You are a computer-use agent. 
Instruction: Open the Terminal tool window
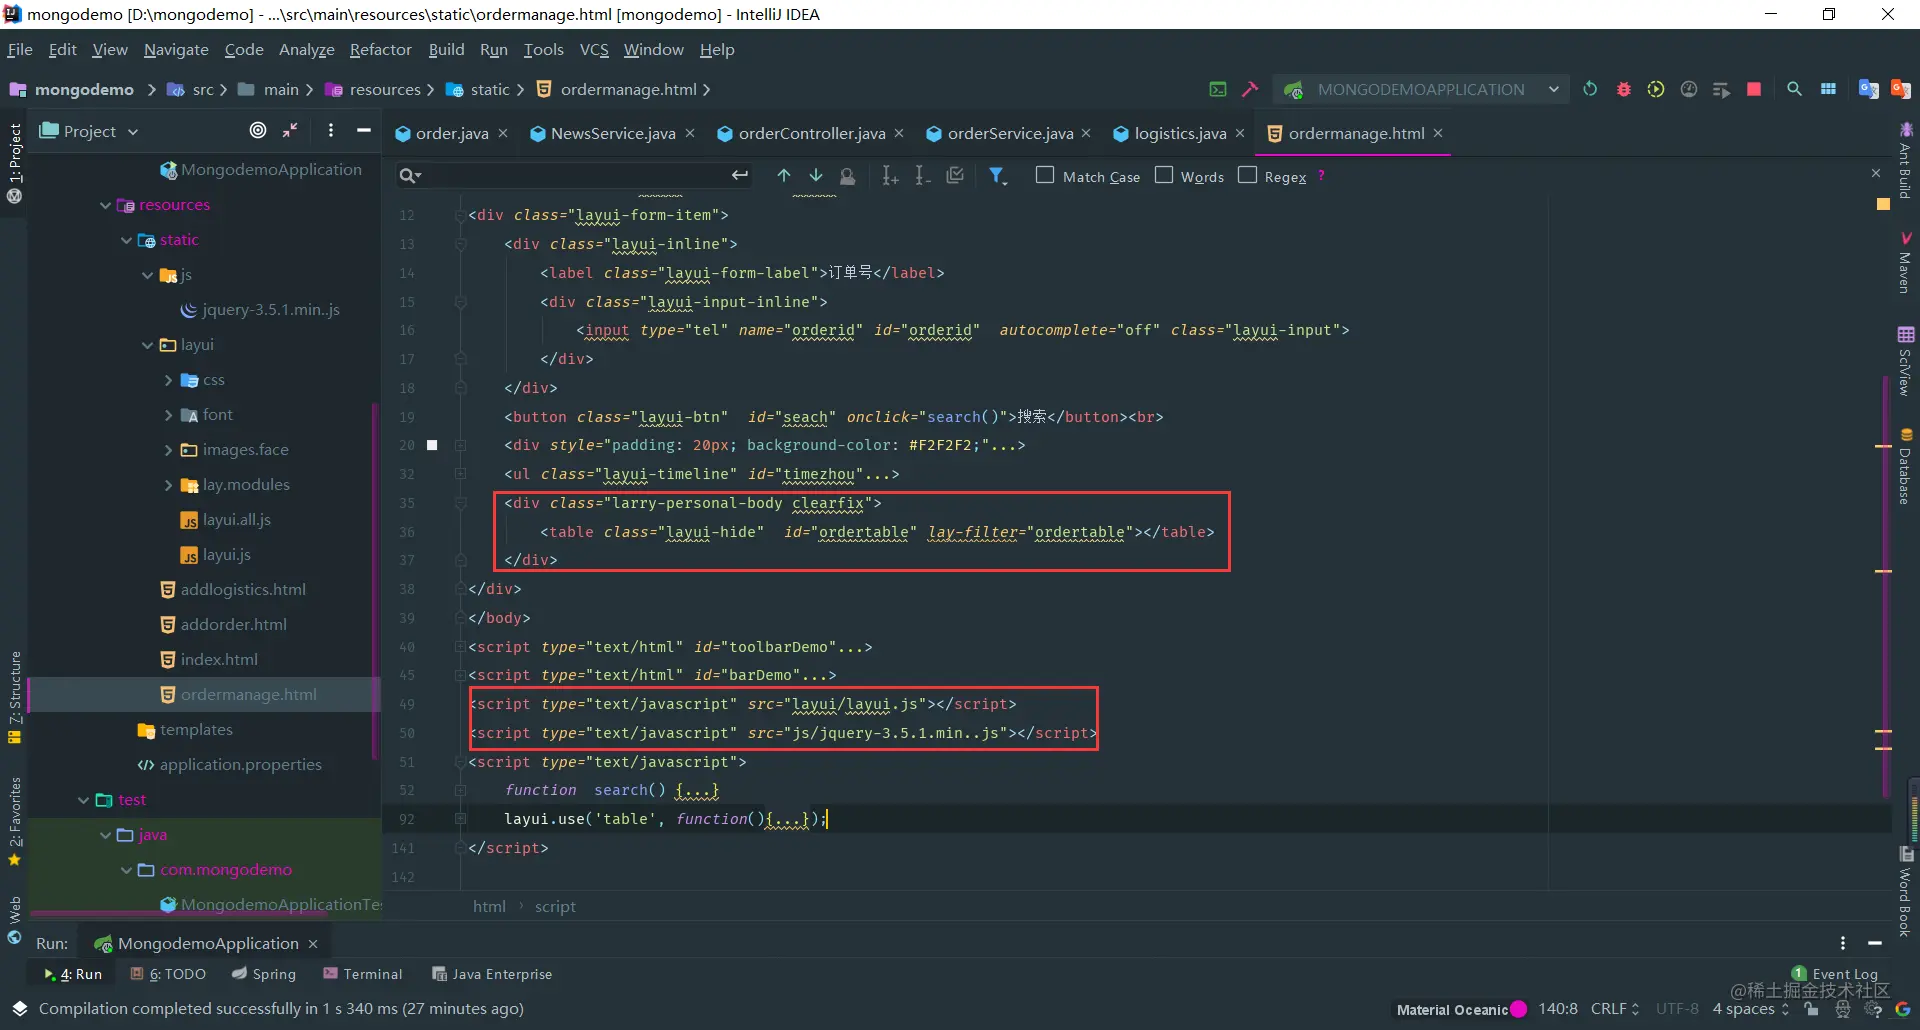coord(363,974)
